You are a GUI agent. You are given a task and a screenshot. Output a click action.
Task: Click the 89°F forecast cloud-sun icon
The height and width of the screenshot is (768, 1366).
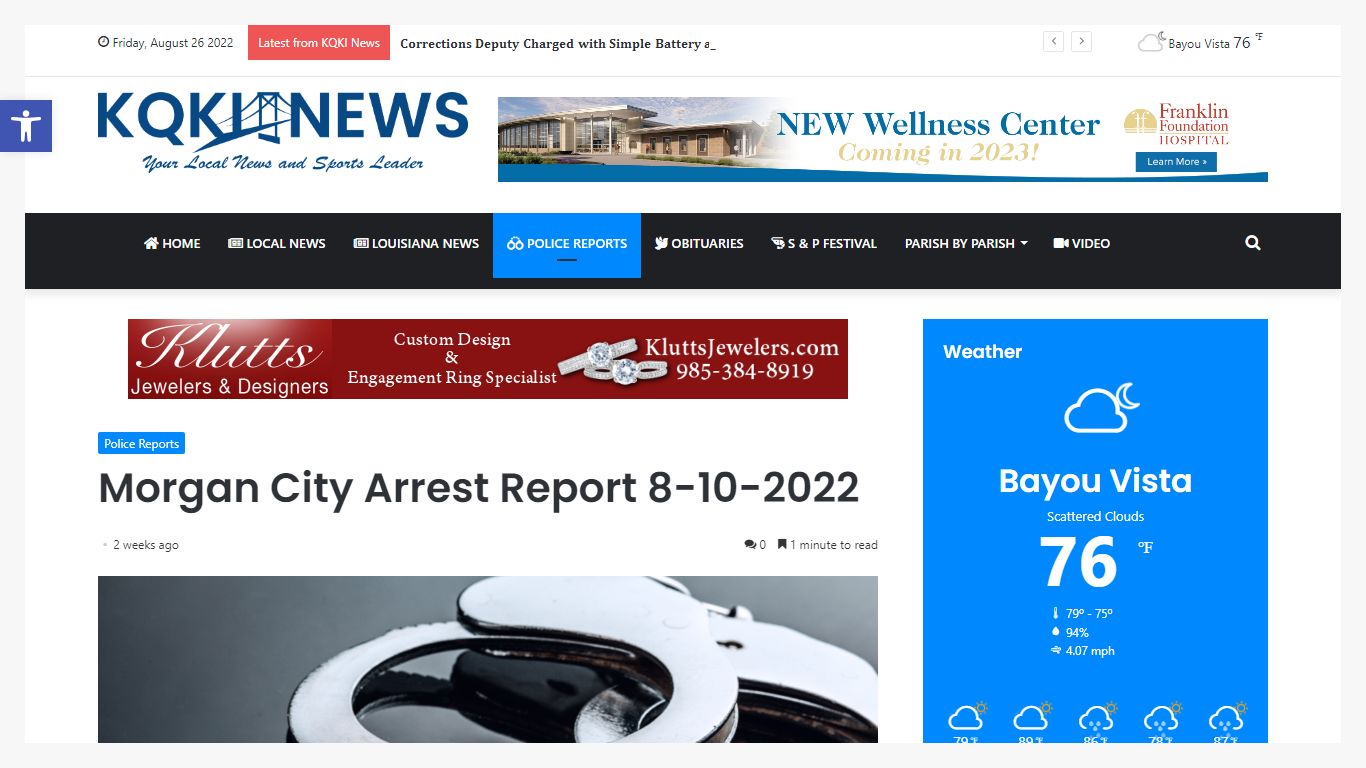point(1032,716)
